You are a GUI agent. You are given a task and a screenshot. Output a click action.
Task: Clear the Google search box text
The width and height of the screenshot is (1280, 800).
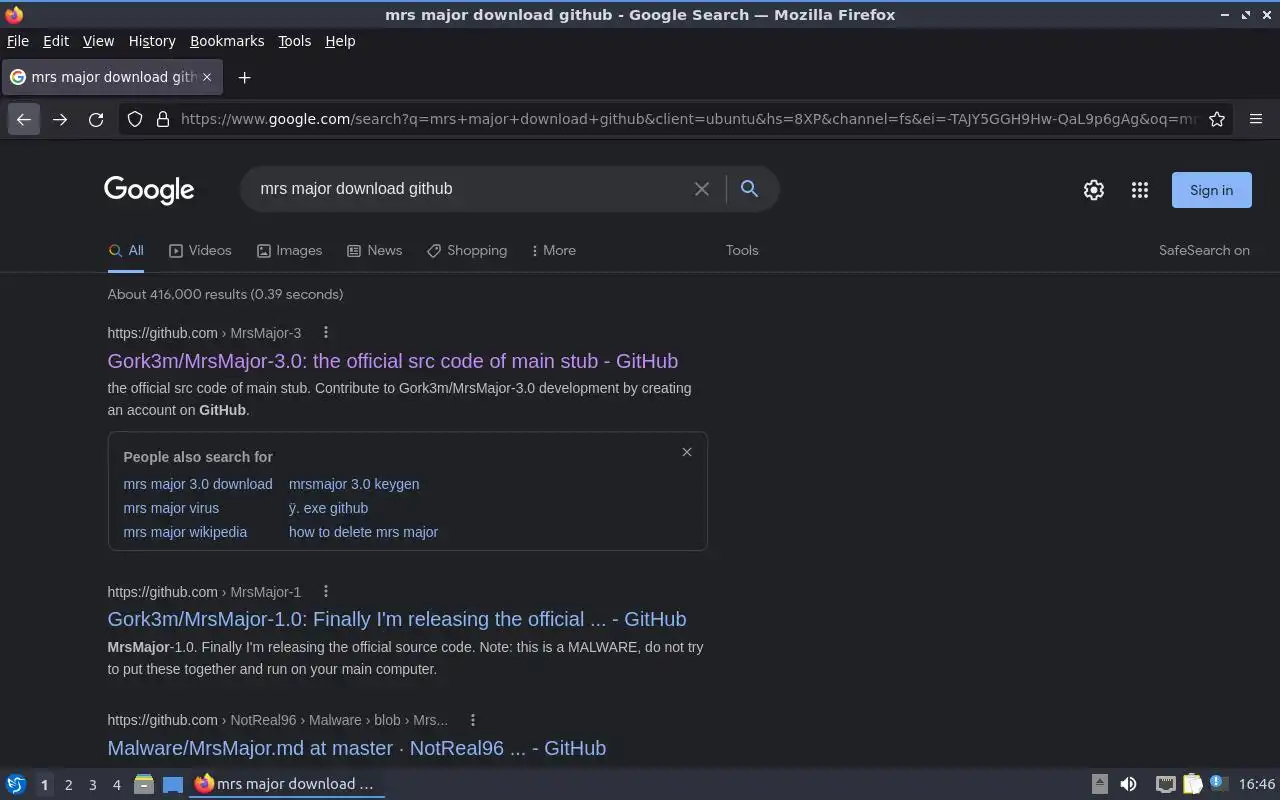tap(702, 189)
